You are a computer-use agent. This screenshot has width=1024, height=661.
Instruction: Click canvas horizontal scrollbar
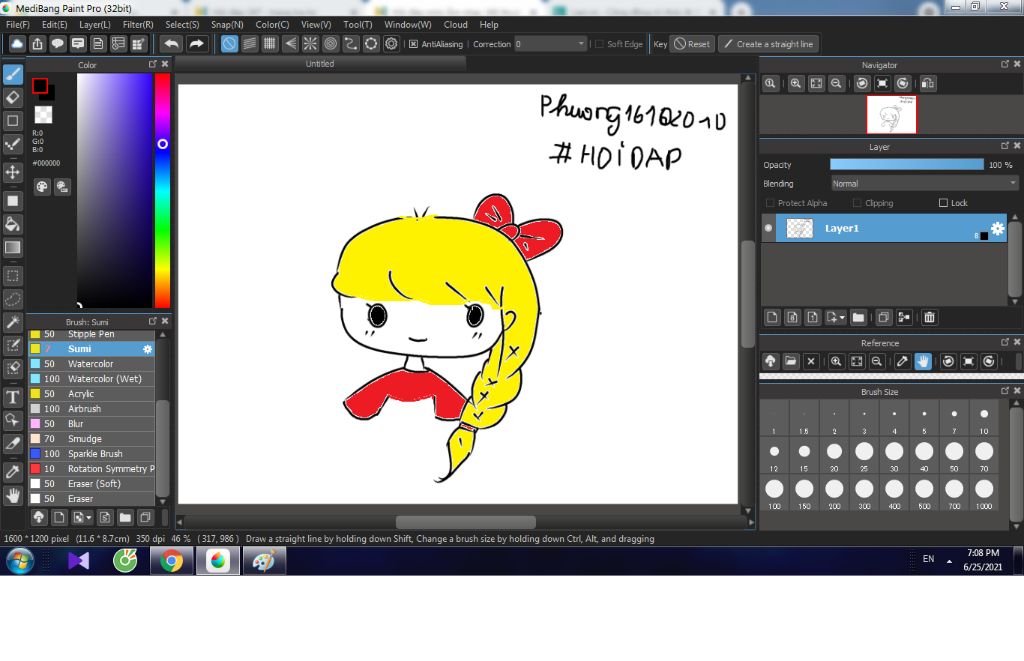pos(466,522)
